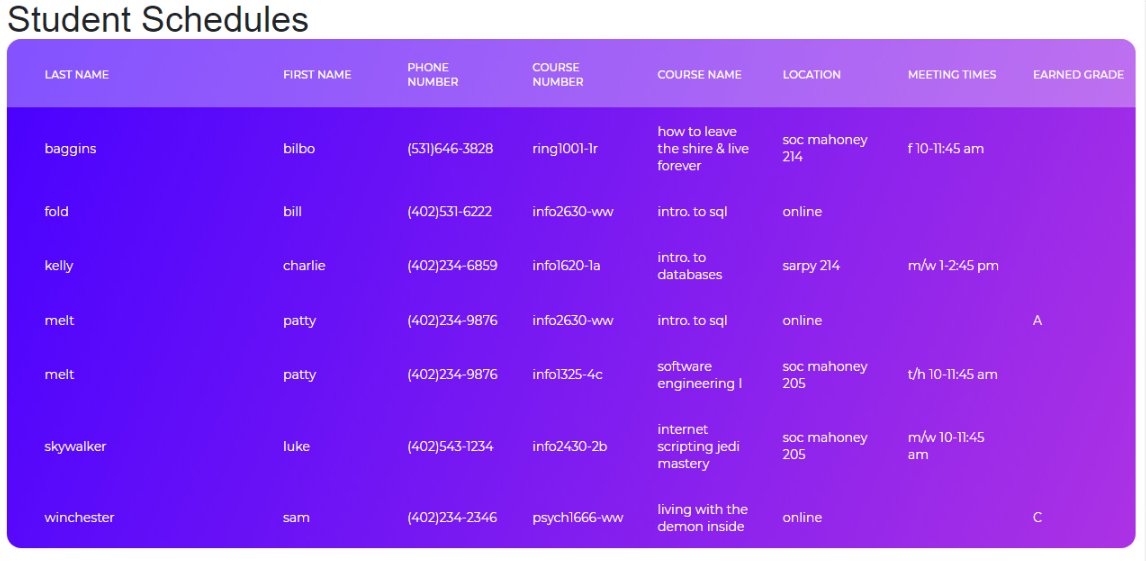Select the last name cell 'winchester'
The image size is (1146, 561).
pyautogui.click(x=80, y=518)
